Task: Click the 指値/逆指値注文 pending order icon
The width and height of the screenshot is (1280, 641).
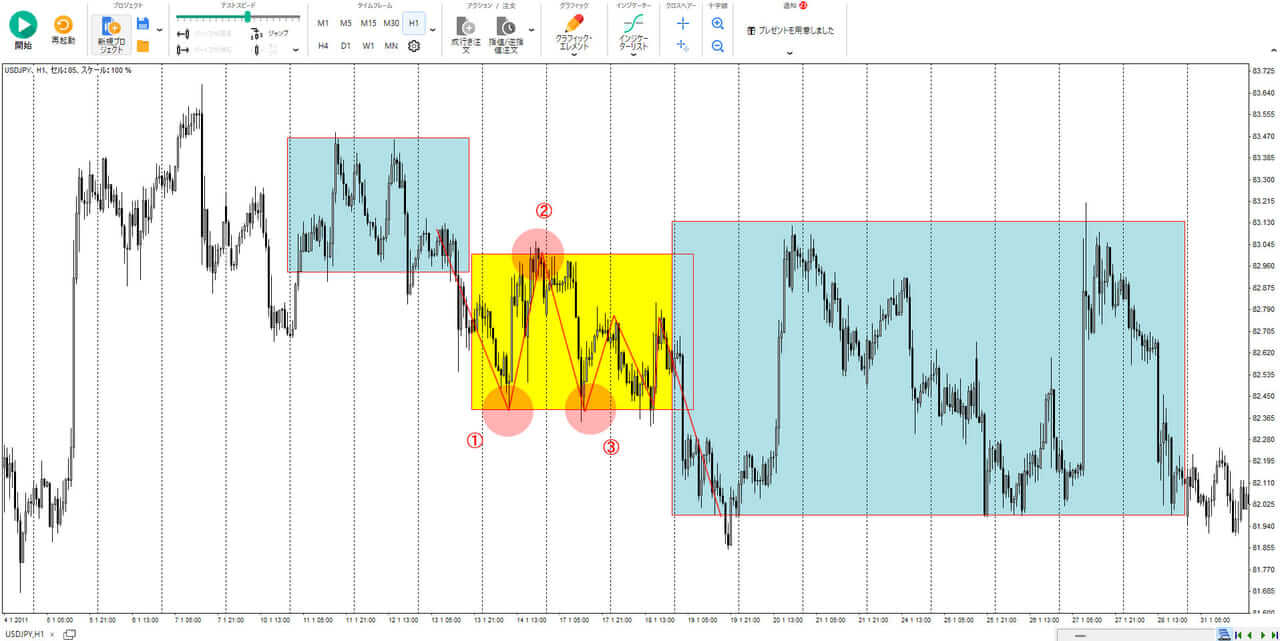Action: (506, 36)
